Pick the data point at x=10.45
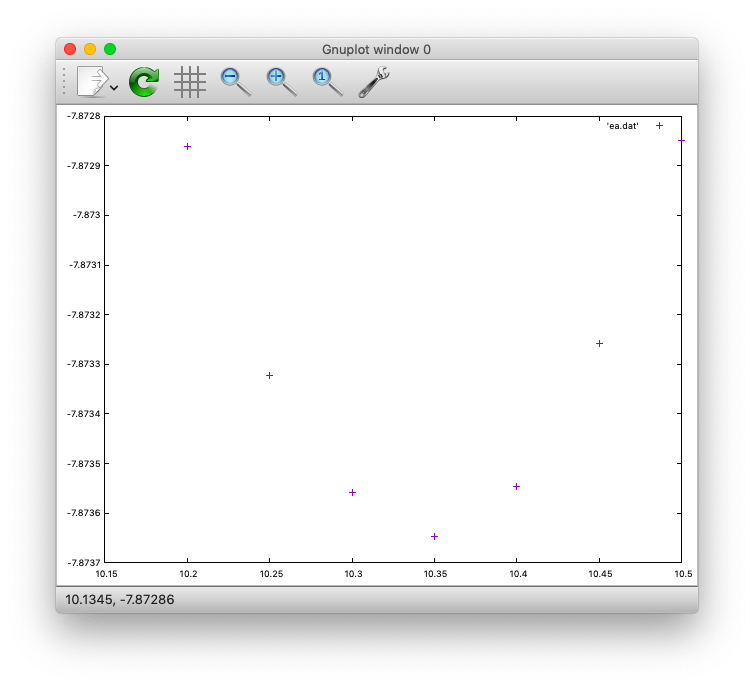 point(599,343)
